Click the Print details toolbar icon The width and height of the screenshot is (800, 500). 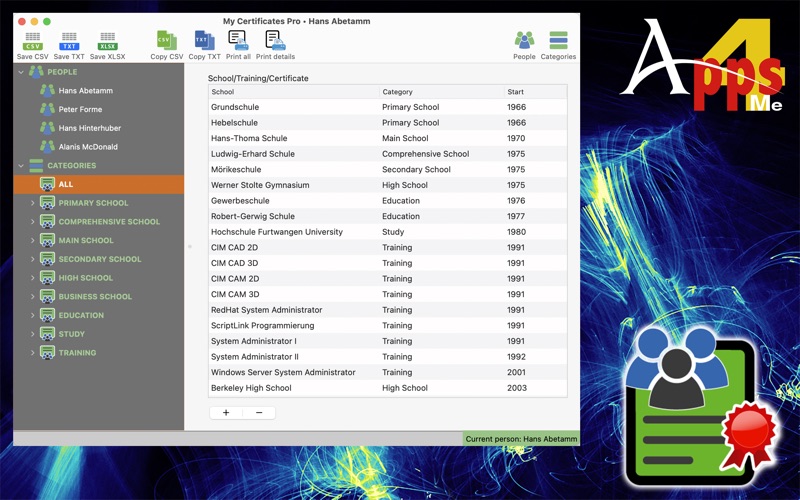(276, 41)
